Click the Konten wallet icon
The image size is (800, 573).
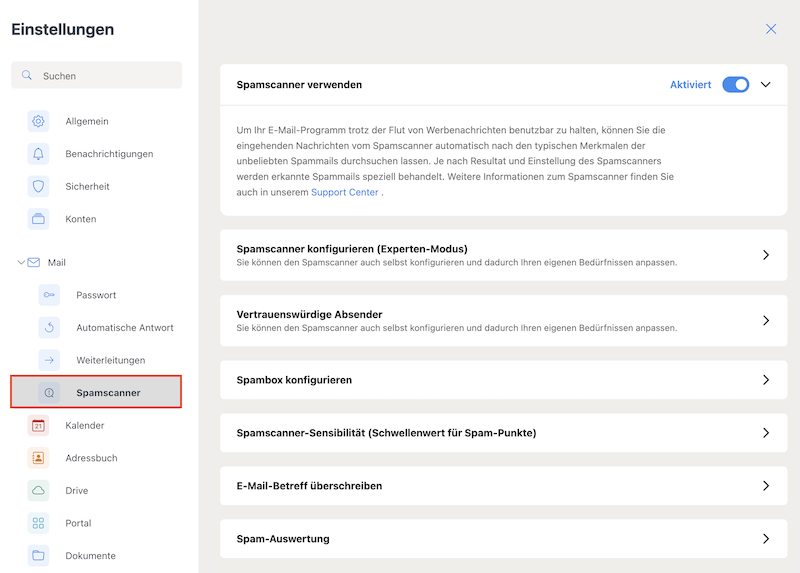point(38,219)
